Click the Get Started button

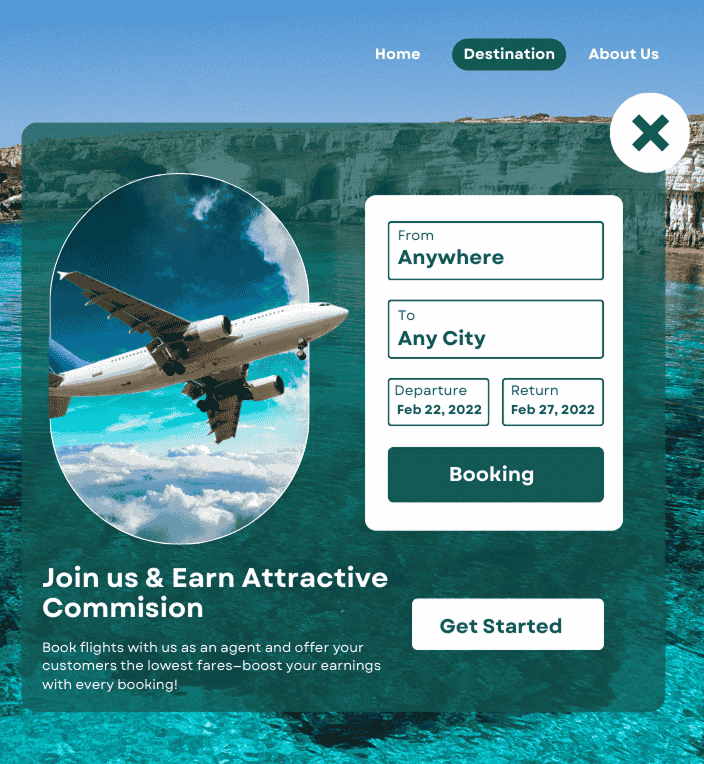pyautogui.click(x=508, y=624)
